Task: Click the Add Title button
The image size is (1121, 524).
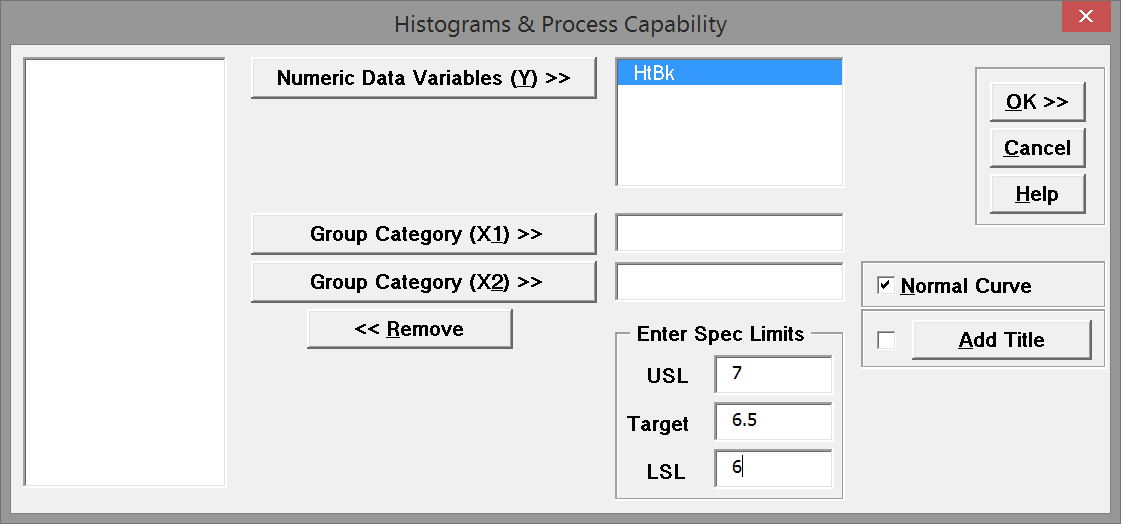Action: pyautogui.click(x=1001, y=340)
